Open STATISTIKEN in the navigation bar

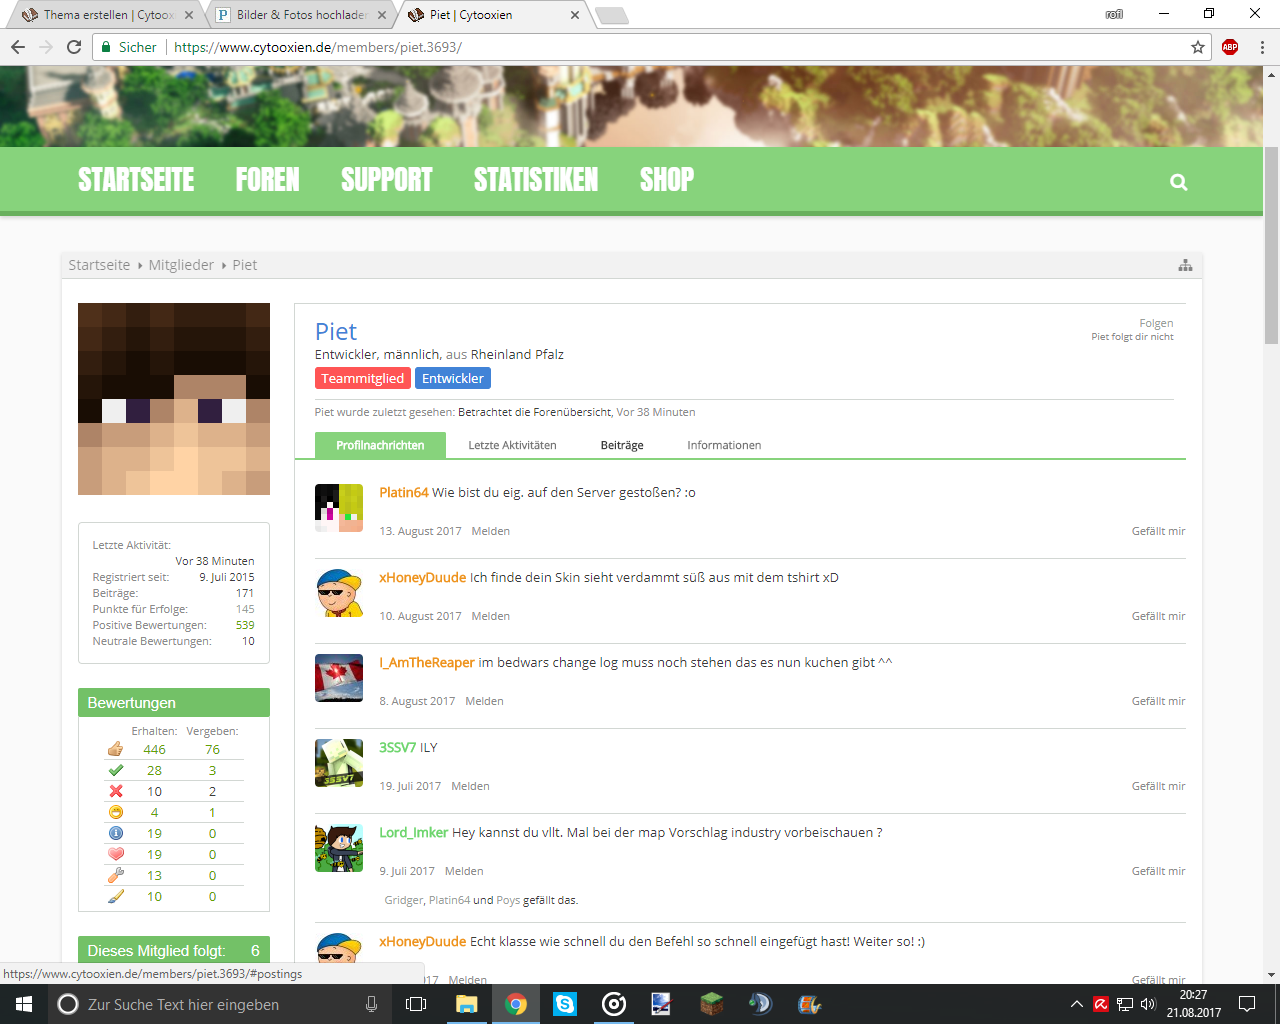(x=536, y=180)
